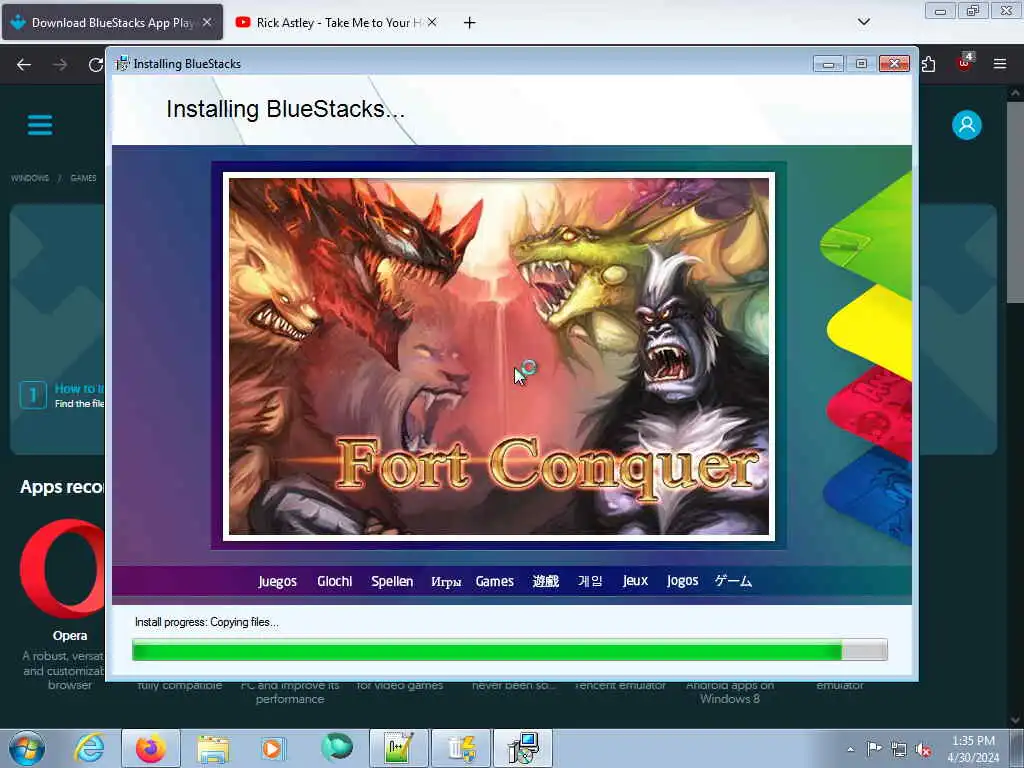Open Firefox from the taskbar

(151, 748)
